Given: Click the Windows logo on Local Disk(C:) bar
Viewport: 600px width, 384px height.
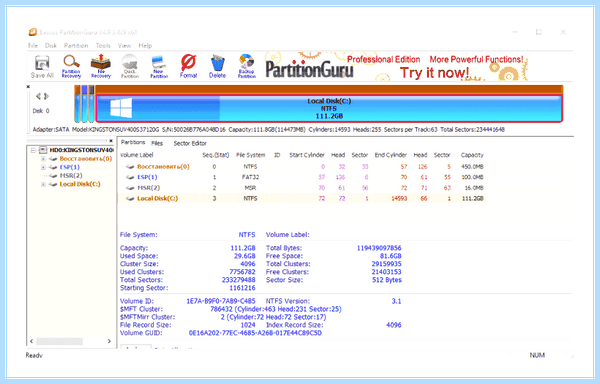Looking at the screenshot, I should click(121, 108).
